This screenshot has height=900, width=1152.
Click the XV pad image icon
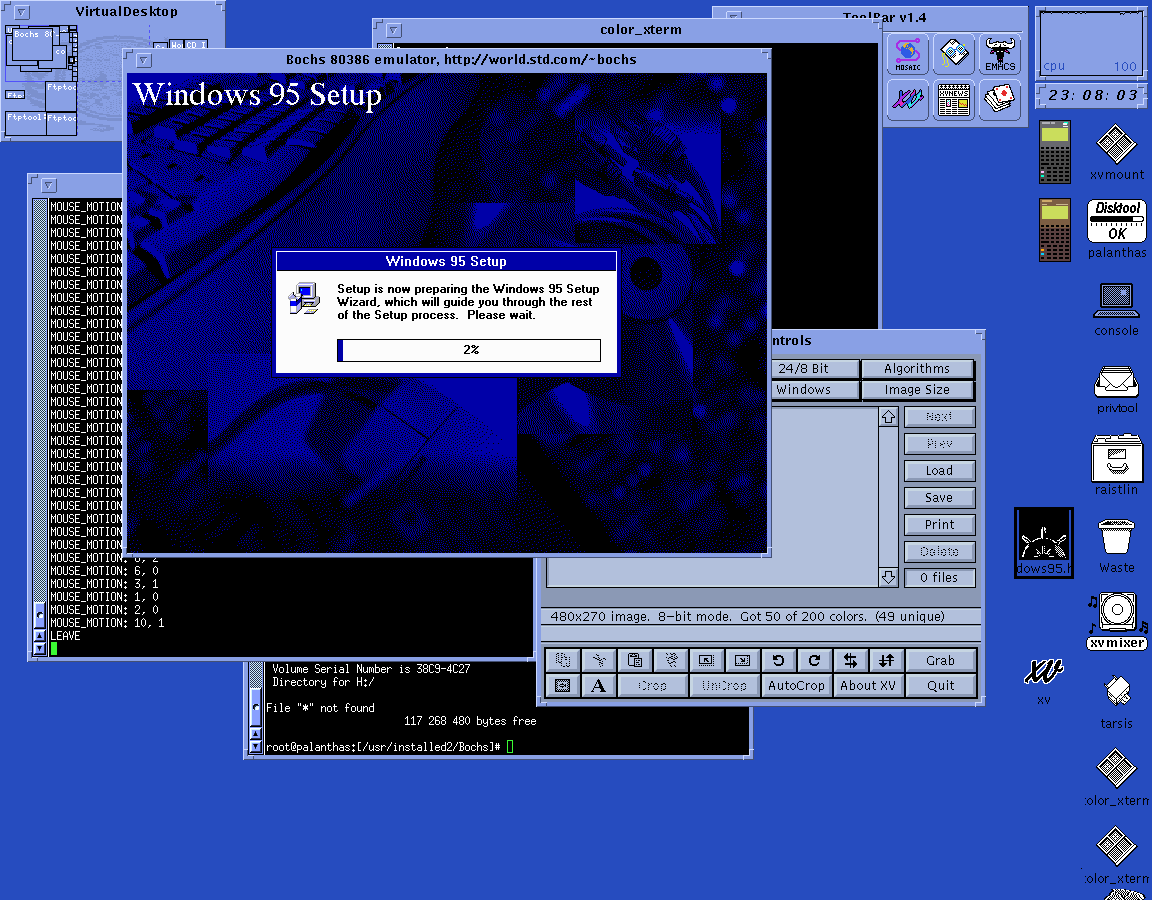click(x=562, y=685)
